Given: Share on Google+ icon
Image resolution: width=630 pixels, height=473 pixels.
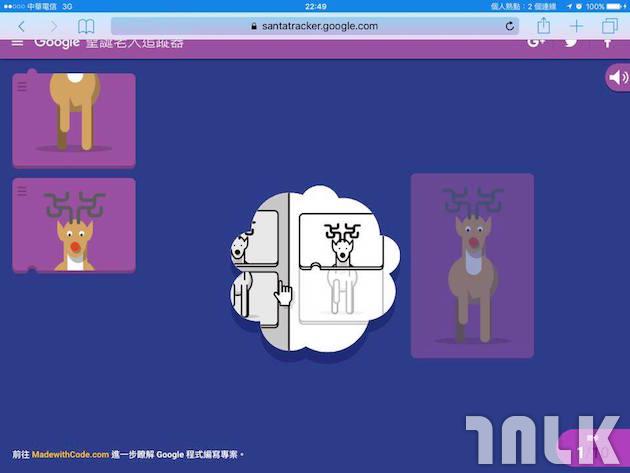Looking at the screenshot, I should [536, 42].
